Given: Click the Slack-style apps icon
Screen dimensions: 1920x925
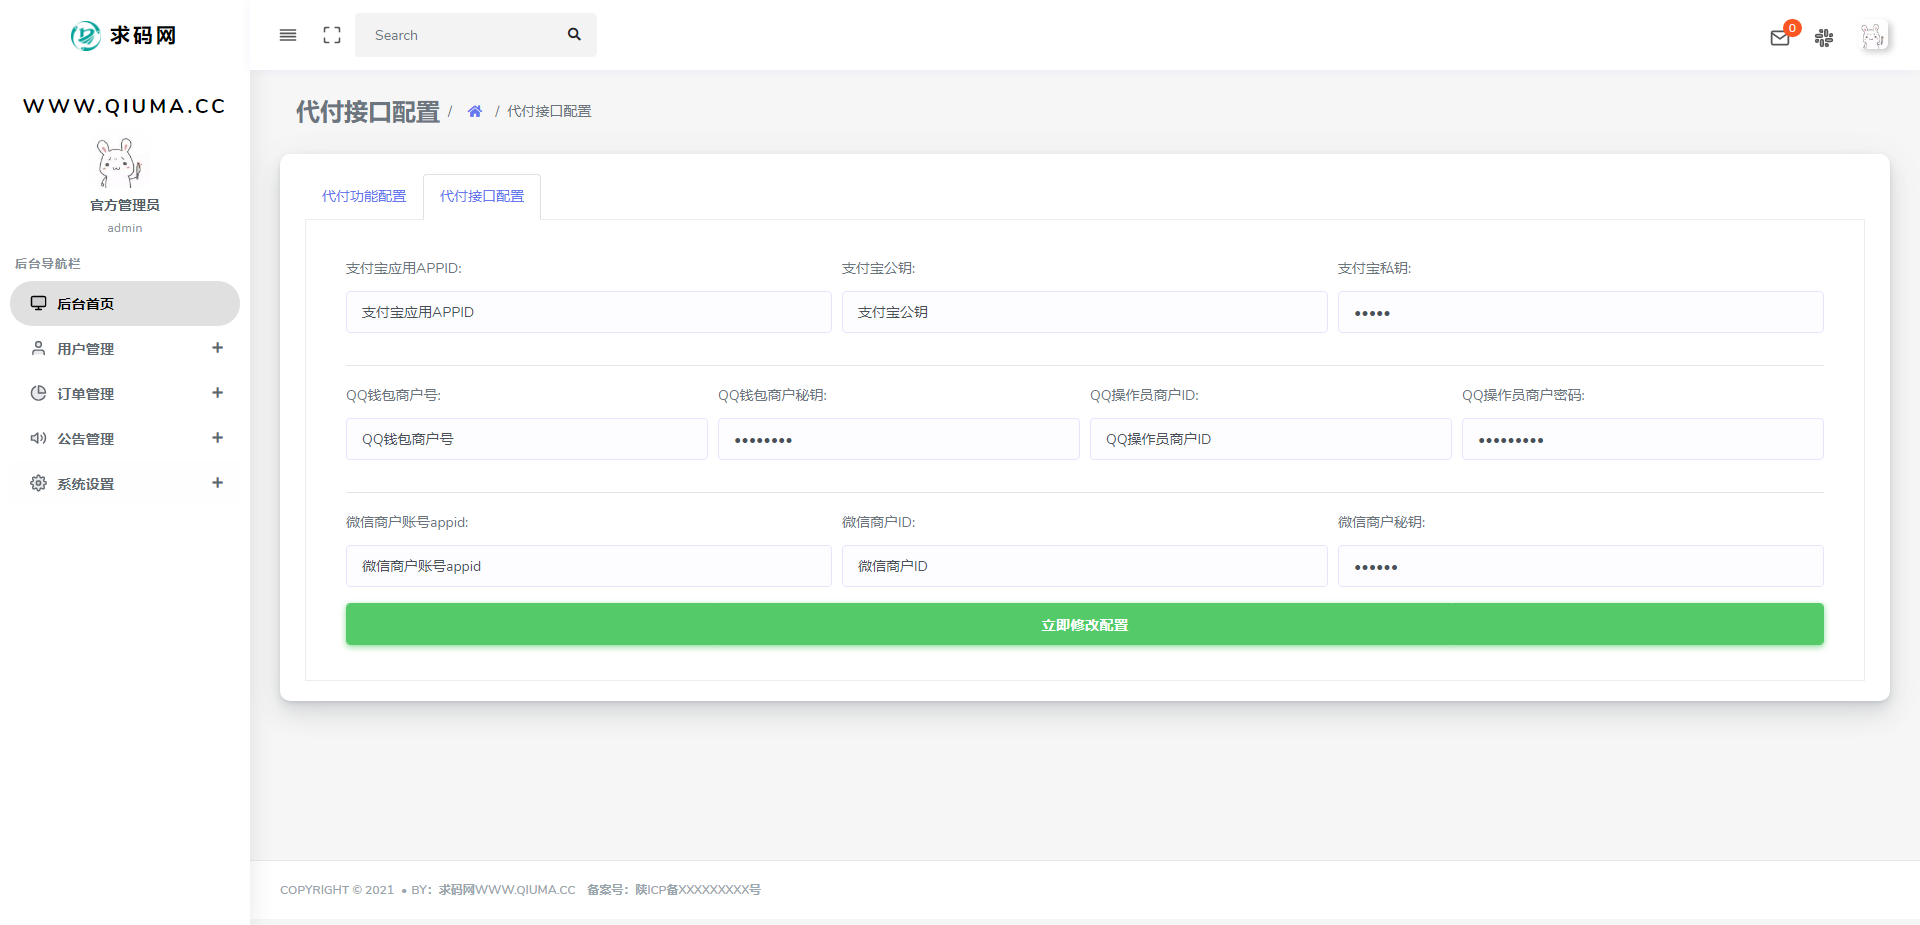Looking at the screenshot, I should [1824, 38].
